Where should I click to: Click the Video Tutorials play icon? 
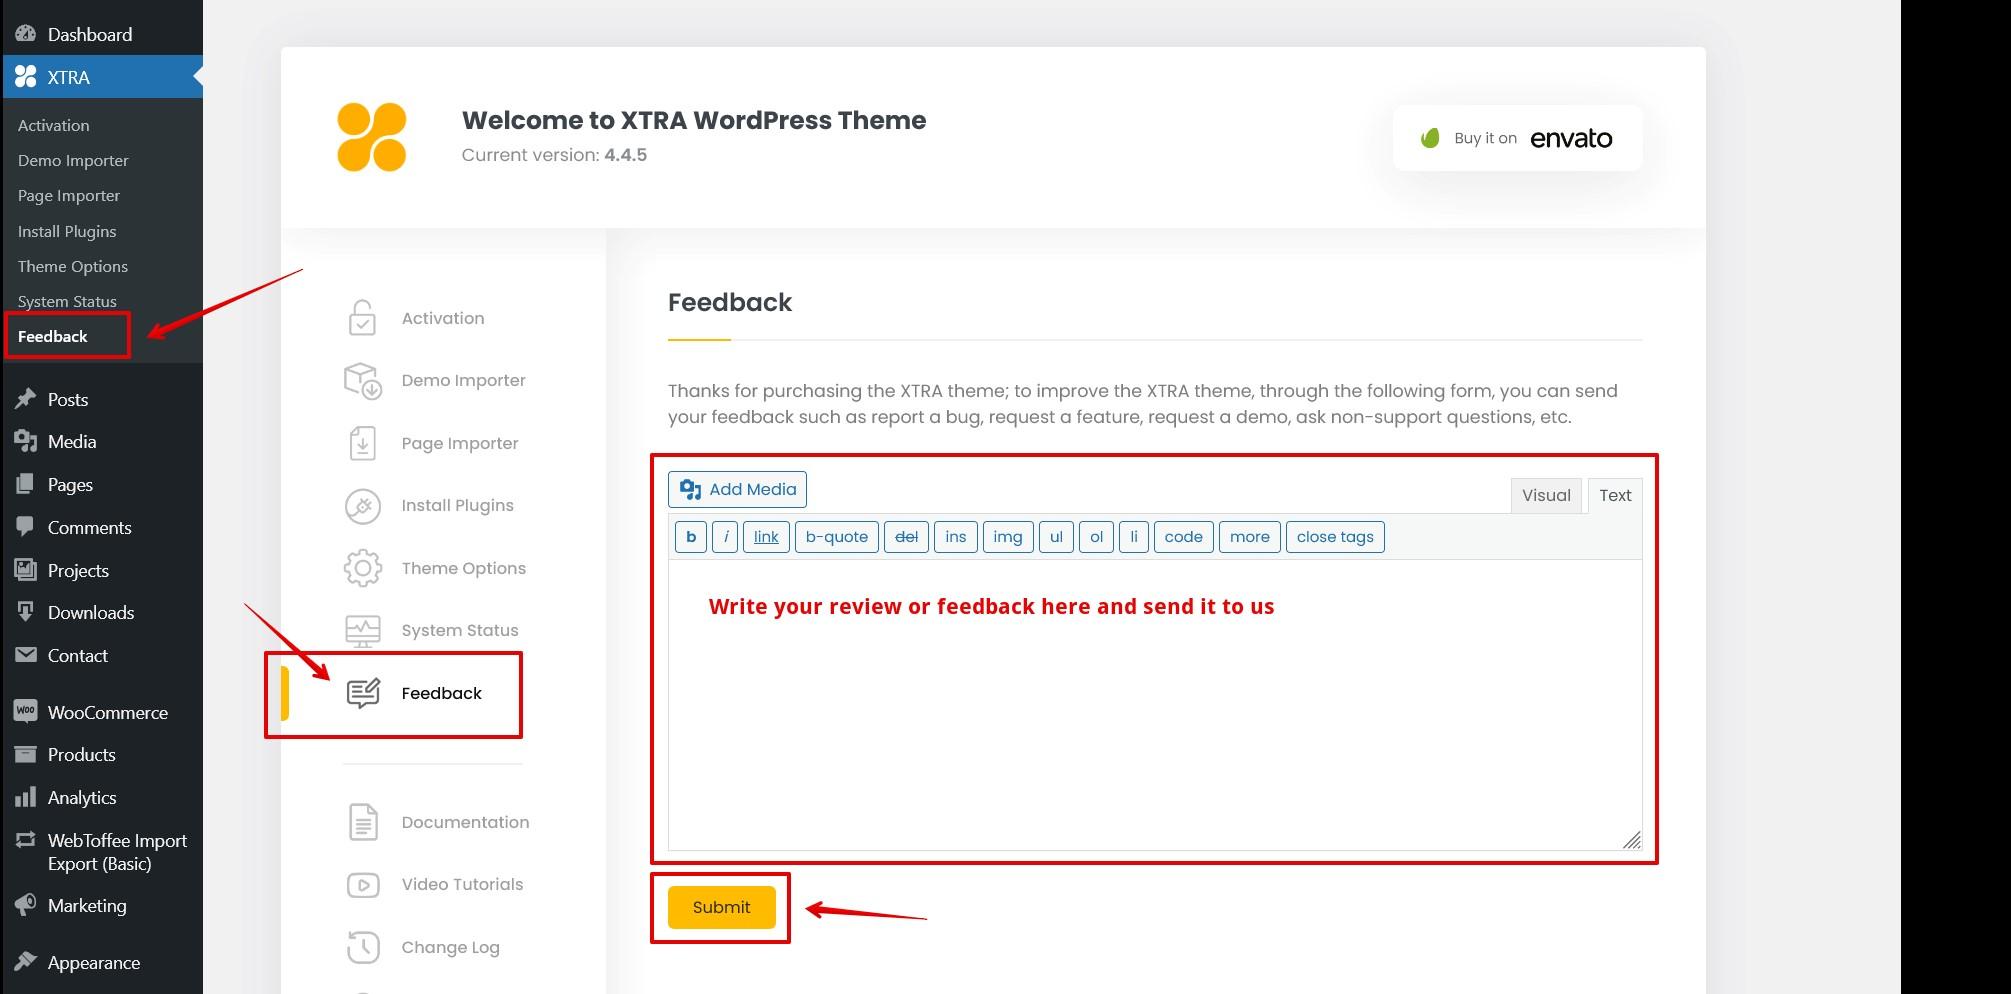coord(362,885)
